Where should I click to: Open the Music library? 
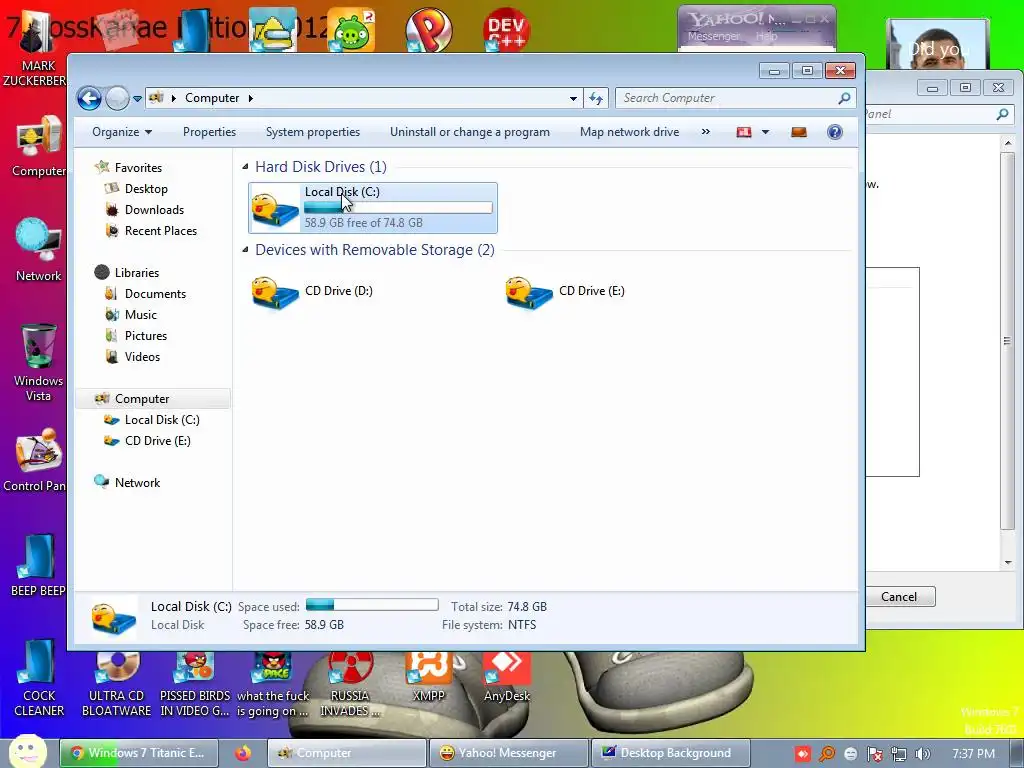(141, 315)
